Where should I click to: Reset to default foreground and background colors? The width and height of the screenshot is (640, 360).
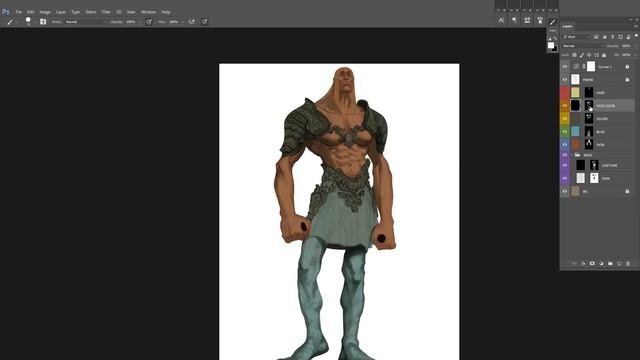tap(549, 38)
